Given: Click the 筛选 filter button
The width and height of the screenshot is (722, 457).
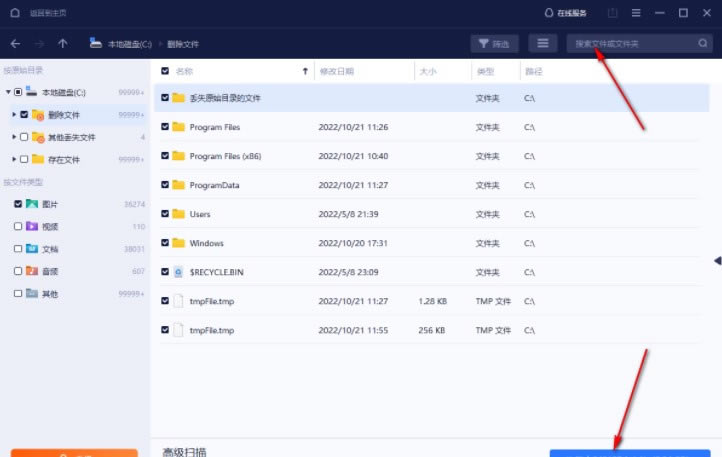Looking at the screenshot, I should 493,43.
